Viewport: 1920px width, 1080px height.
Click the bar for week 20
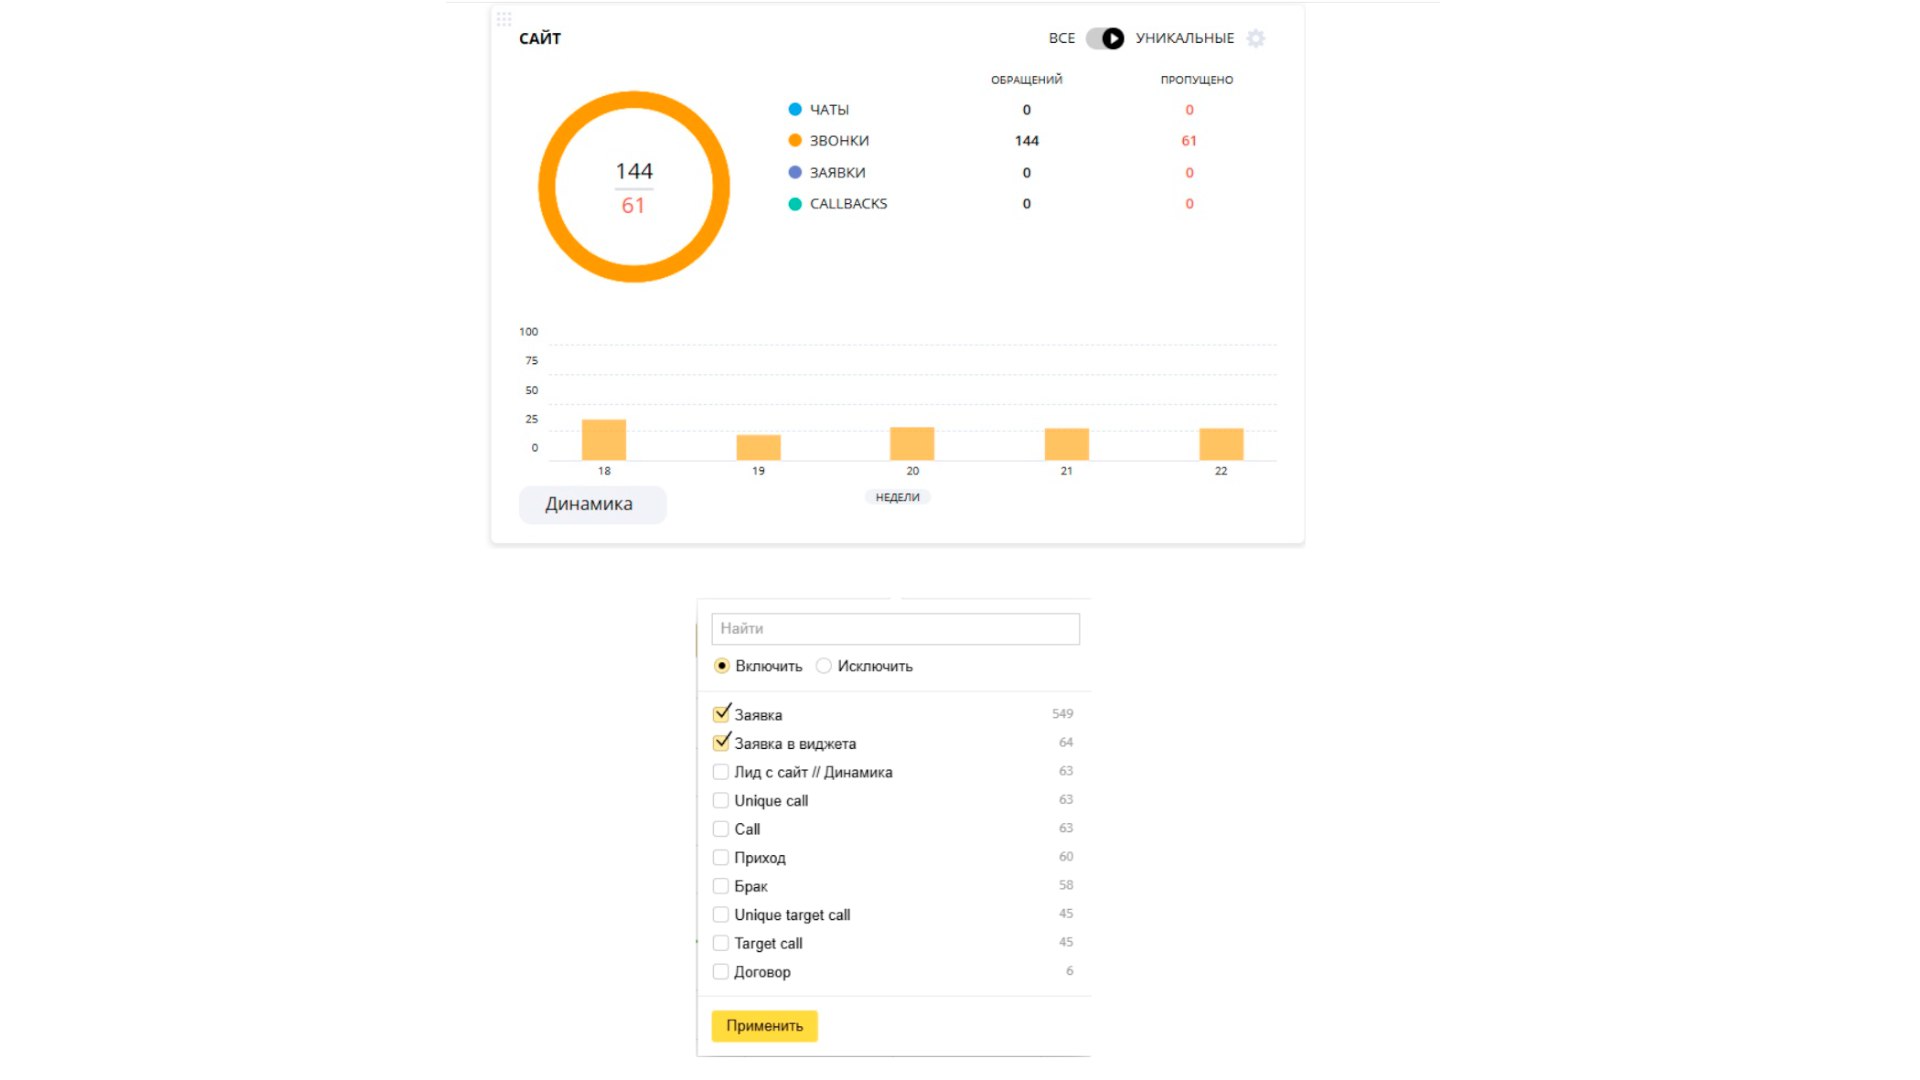tap(912, 444)
